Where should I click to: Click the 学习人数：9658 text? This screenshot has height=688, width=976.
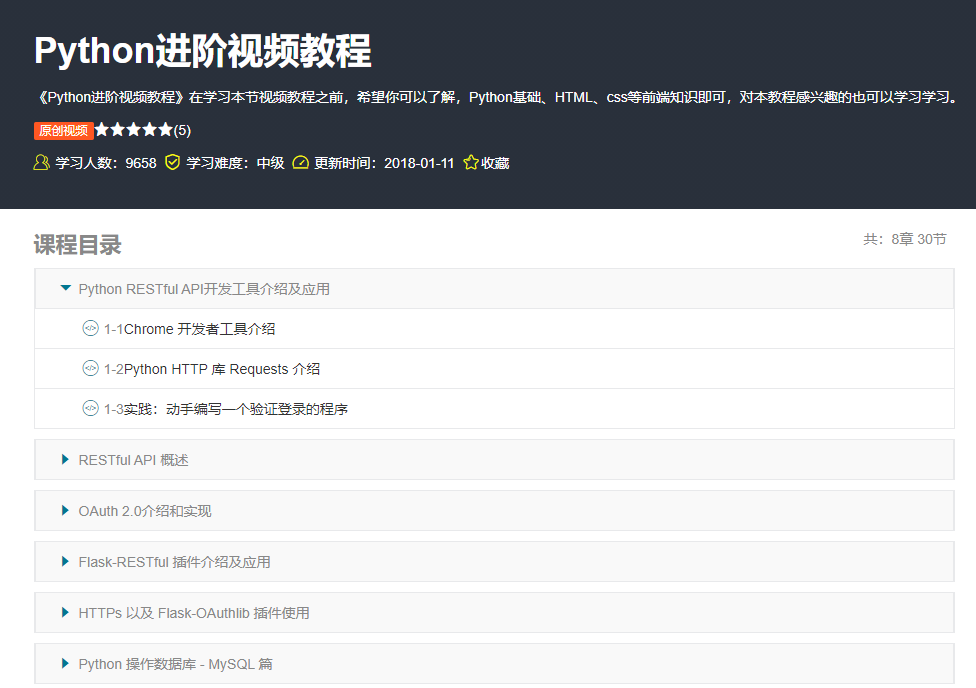pyautogui.click(x=106, y=163)
